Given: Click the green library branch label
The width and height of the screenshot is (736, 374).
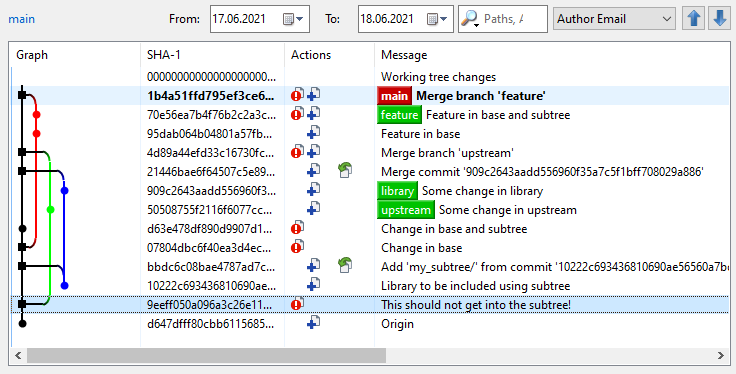Looking at the screenshot, I should pos(397,191).
